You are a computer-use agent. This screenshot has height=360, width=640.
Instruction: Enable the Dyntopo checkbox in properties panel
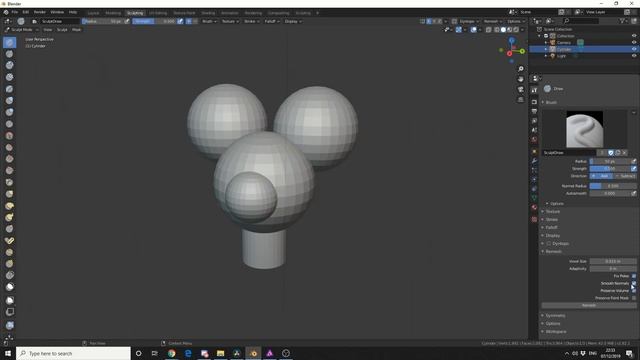pyautogui.click(x=549, y=244)
